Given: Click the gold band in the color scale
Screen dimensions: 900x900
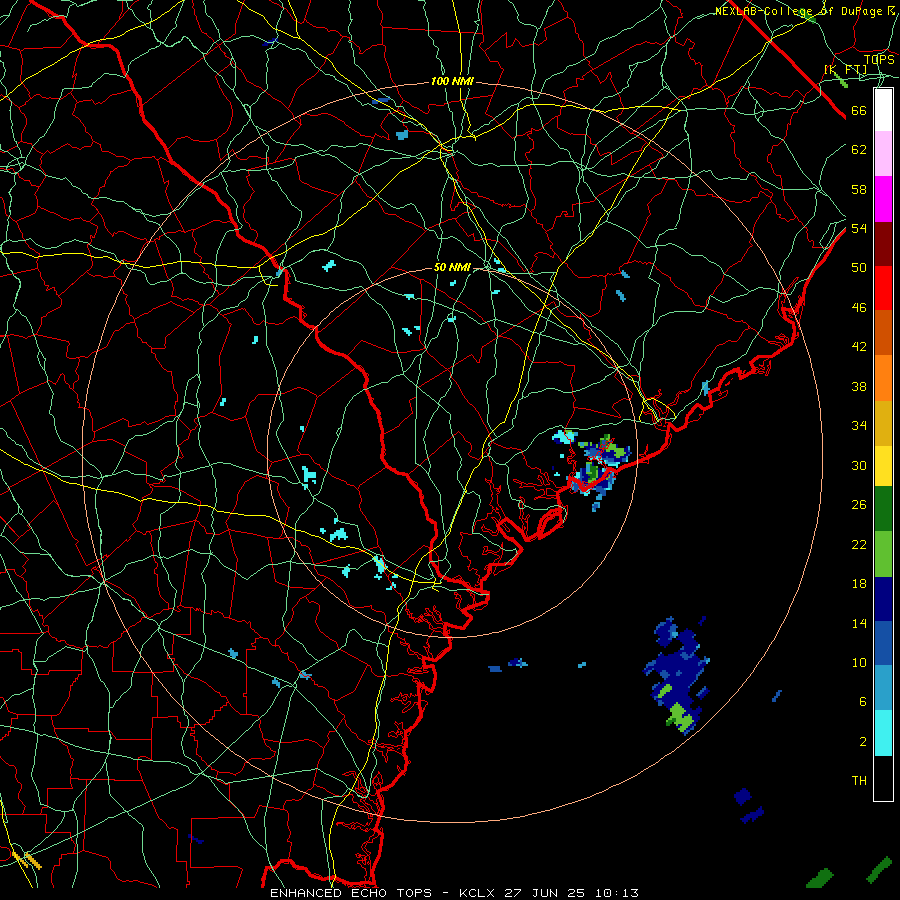Looking at the screenshot, I should coord(883,423).
